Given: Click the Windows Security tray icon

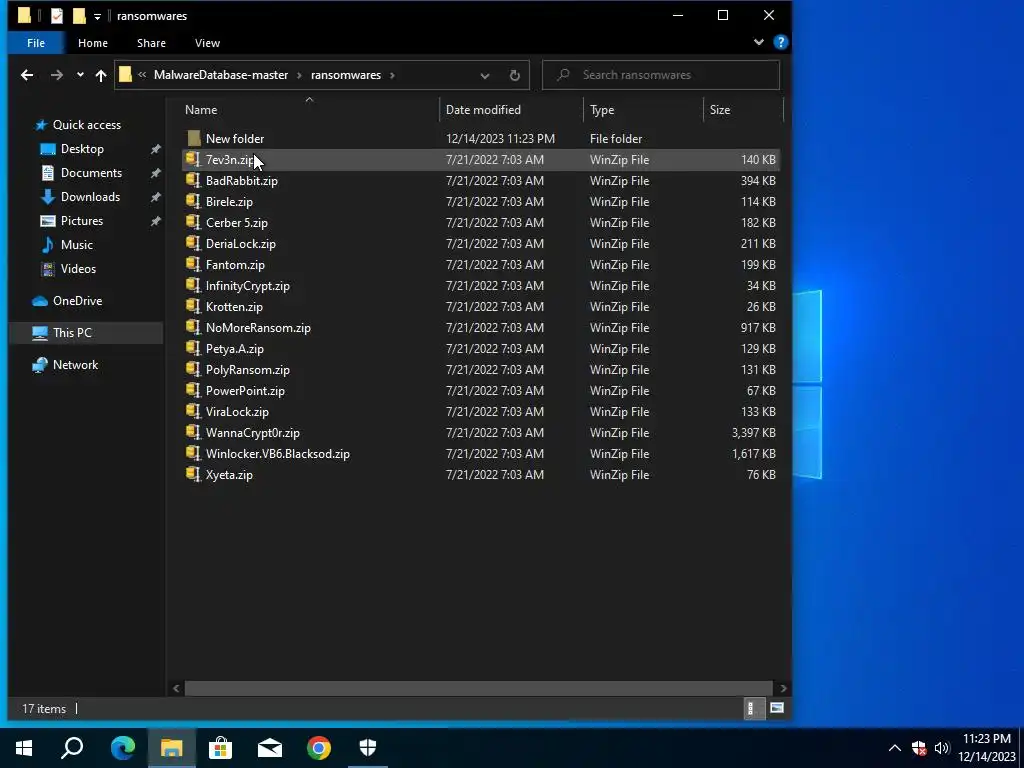Looking at the screenshot, I should pos(919,748).
